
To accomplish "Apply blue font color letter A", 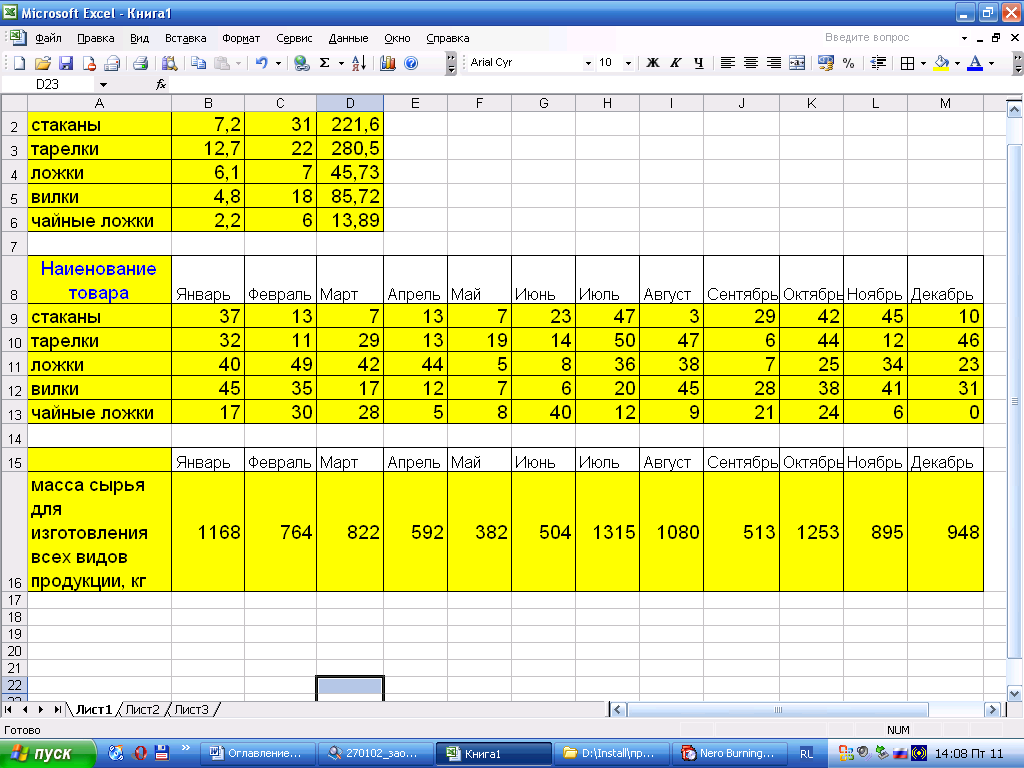I will pyautogui.click(x=975, y=63).
